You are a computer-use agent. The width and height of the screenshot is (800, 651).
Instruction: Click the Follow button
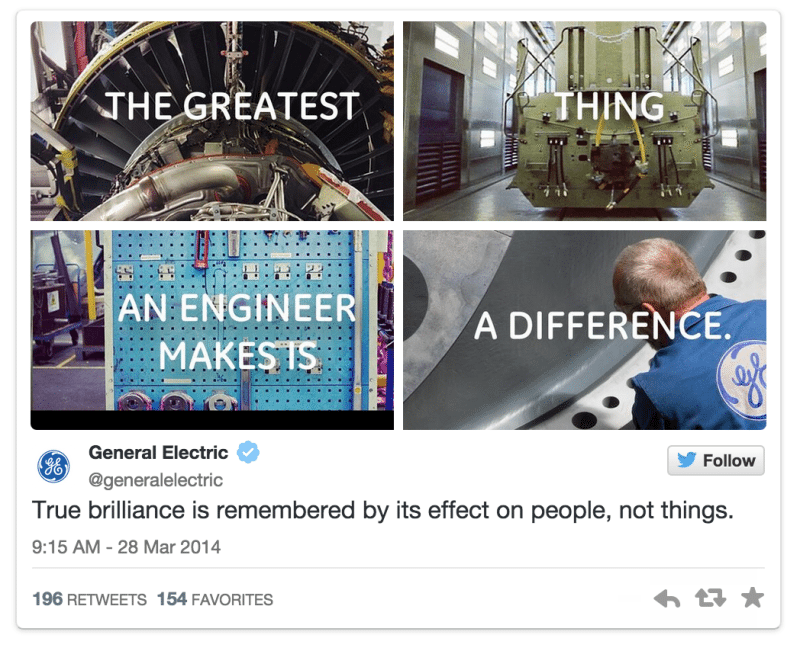pos(716,461)
